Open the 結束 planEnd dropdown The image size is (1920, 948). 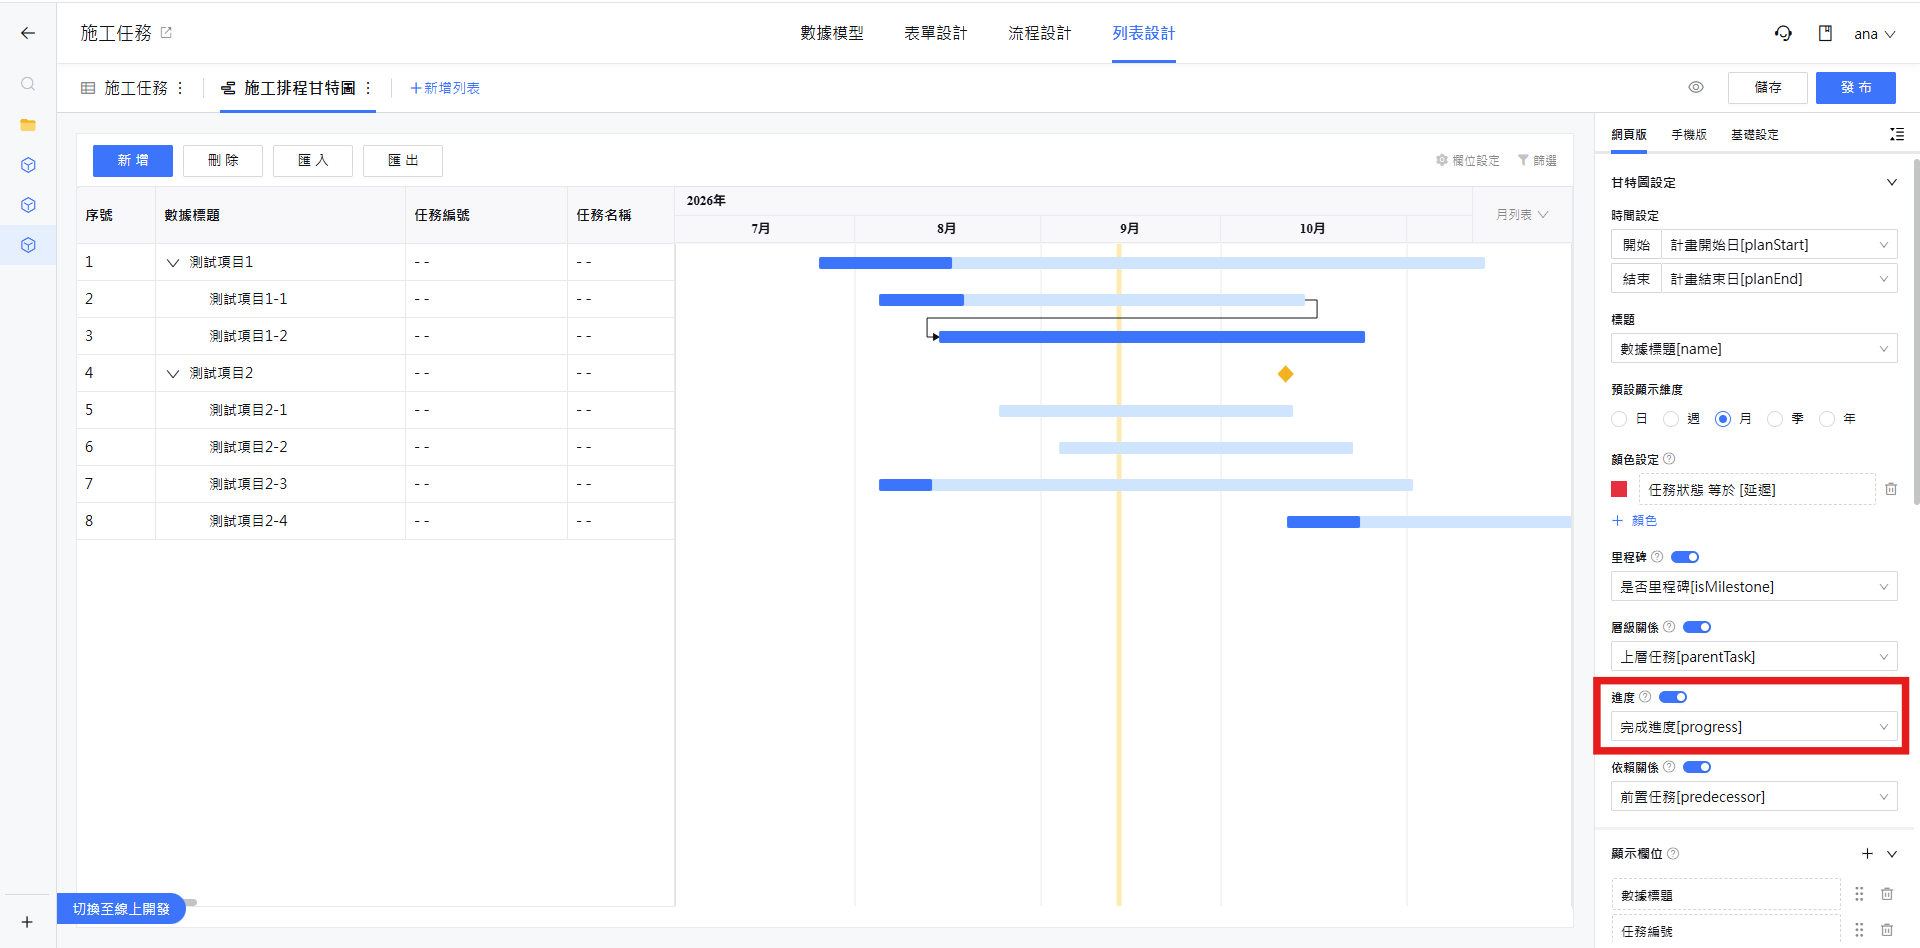point(1779,279)
